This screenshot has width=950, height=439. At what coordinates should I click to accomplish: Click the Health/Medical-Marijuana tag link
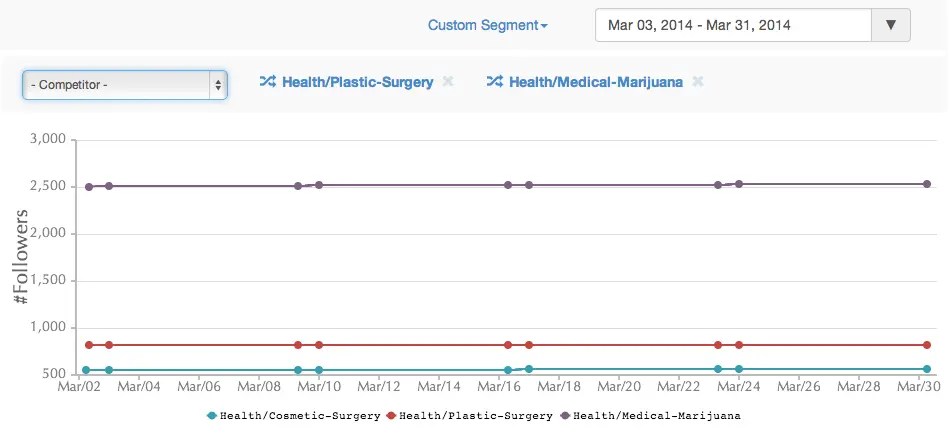pyautogui.click(x=595, y=82)
